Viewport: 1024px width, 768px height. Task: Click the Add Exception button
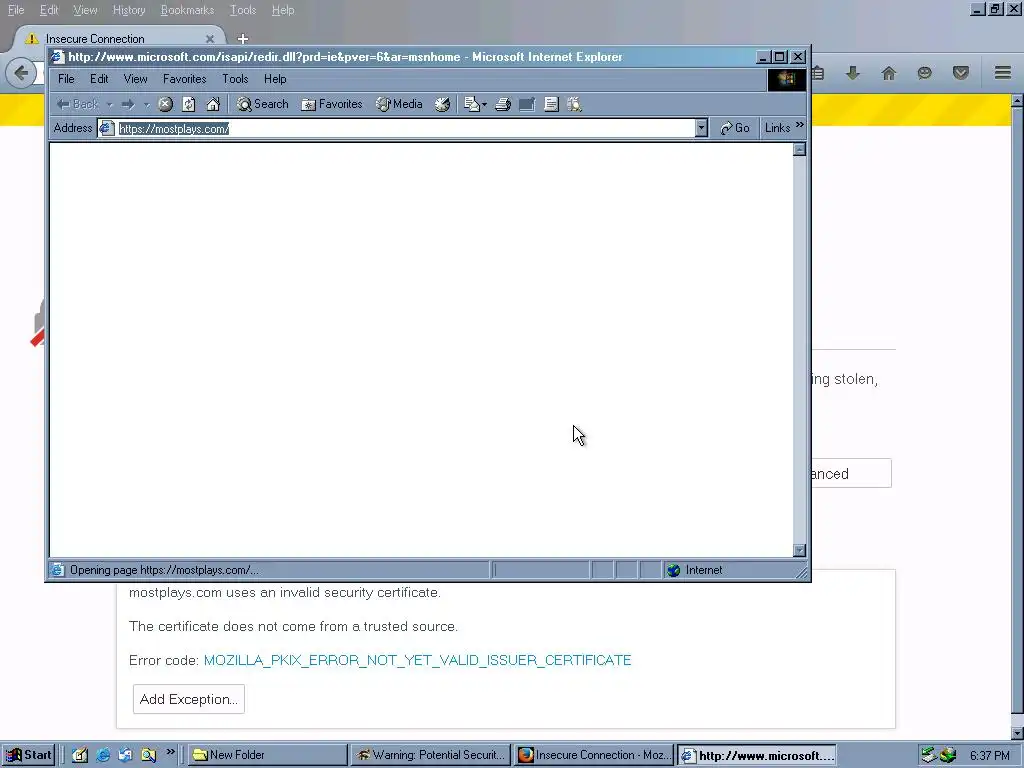[189, 699]
